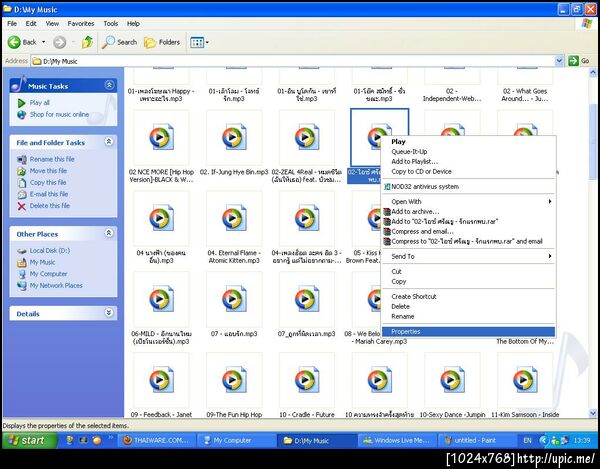This screenshot has height=469, width=600.
Task: Click E-mail this file link
Action: coord(49,194)
